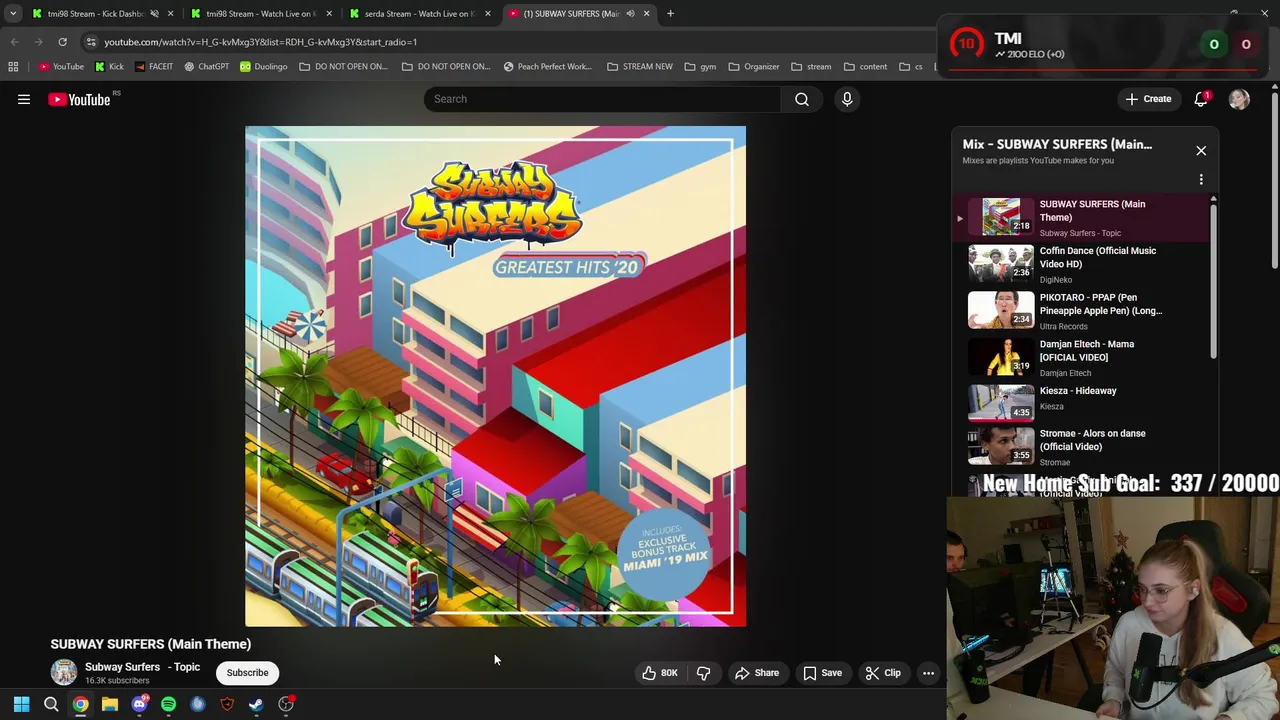Open OBS Studio from taskbar
Image resolution: width=1280 pixels, height=720 pixels.
point(286,705)
